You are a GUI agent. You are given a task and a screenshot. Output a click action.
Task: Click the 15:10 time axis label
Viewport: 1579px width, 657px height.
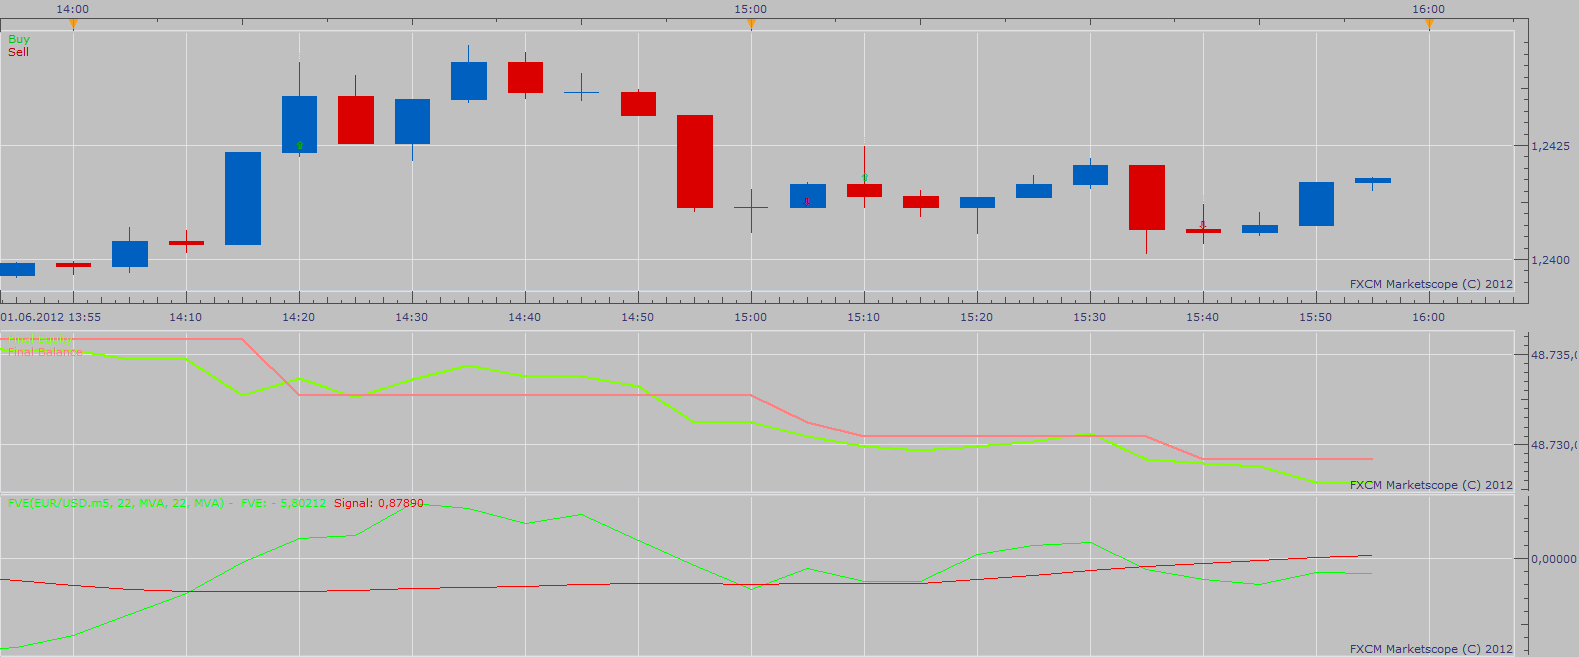863,317
